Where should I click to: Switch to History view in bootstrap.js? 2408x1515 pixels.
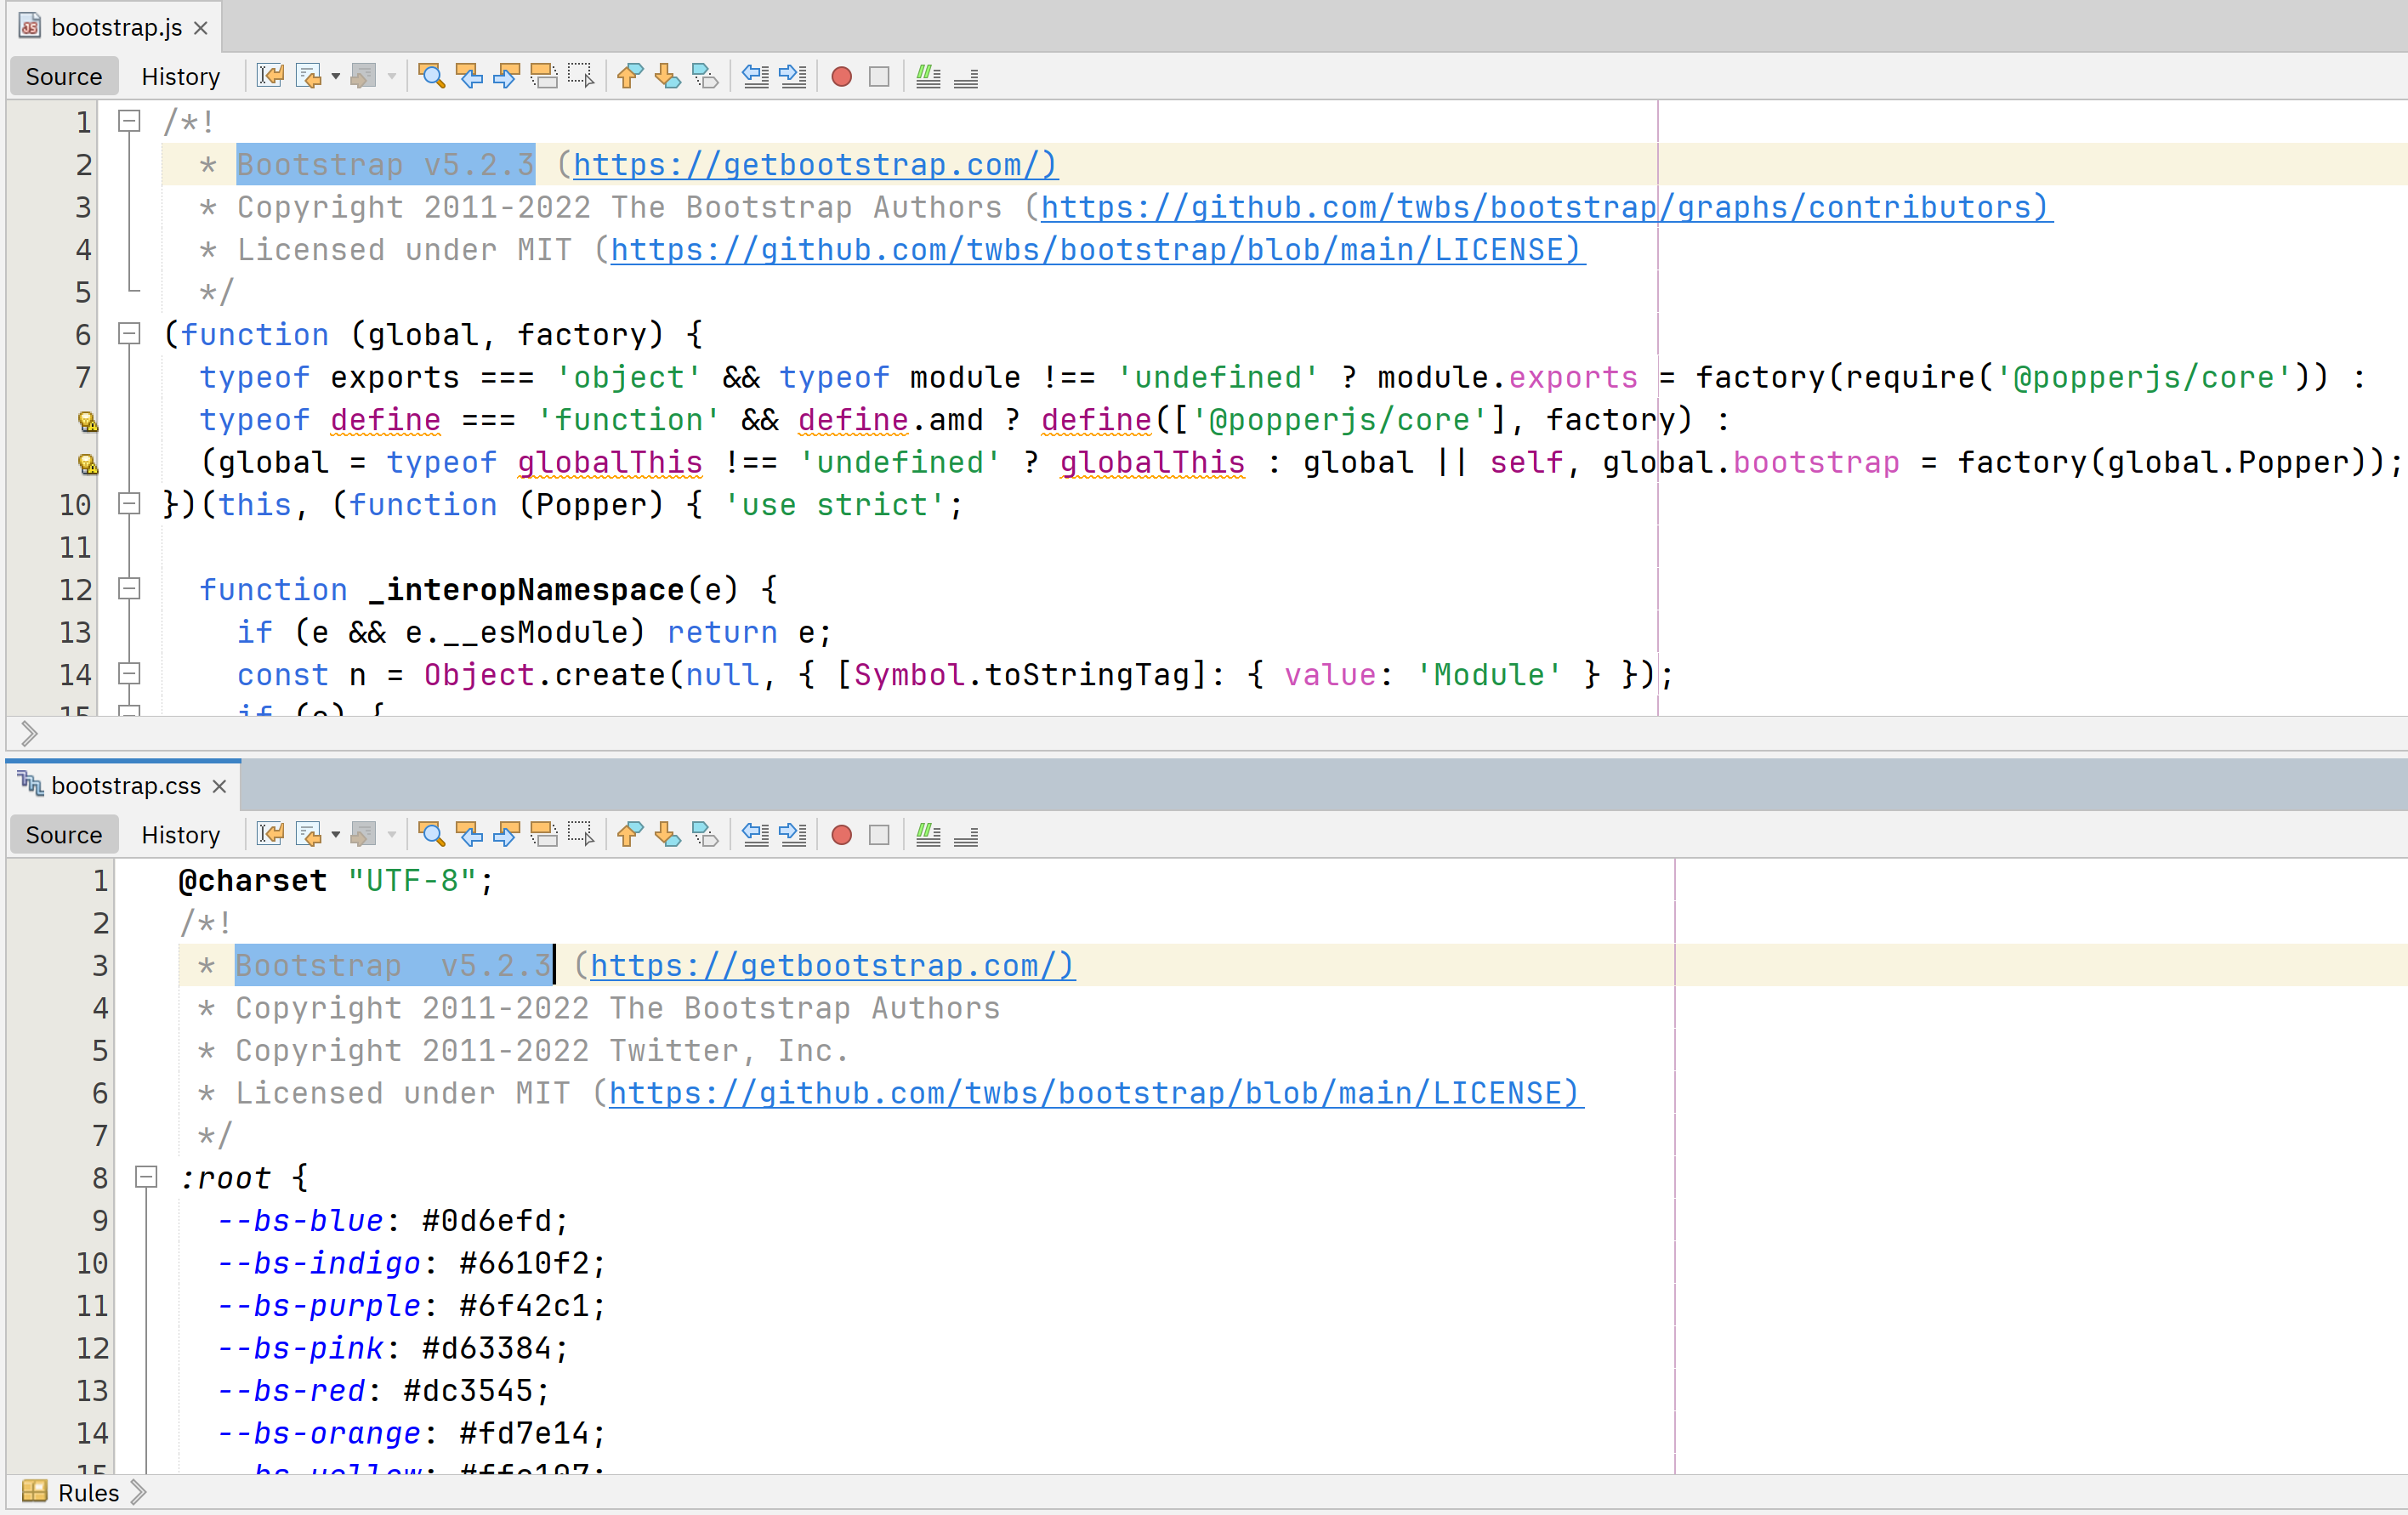click(180, 77)
